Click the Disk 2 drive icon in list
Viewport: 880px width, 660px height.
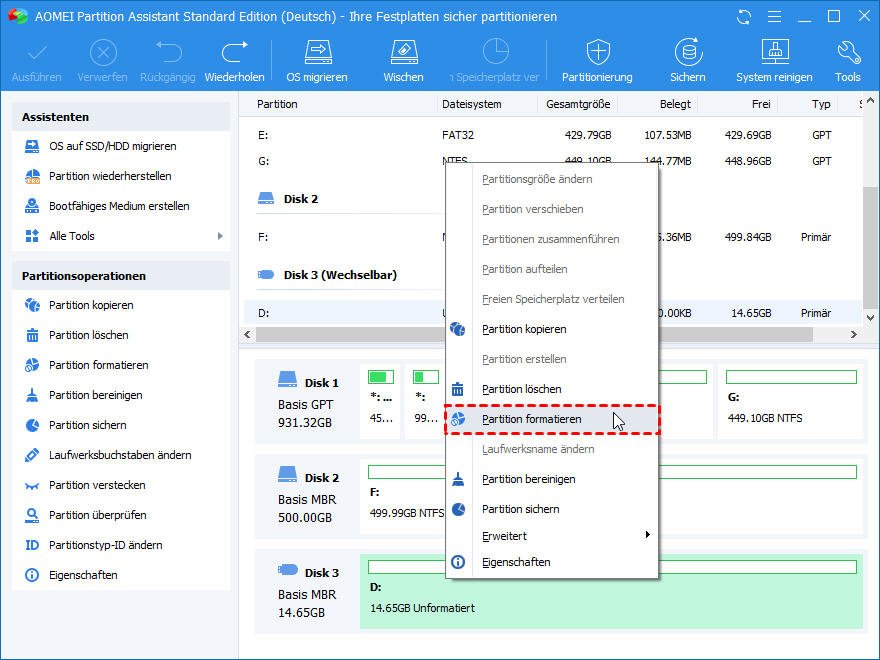266,198
